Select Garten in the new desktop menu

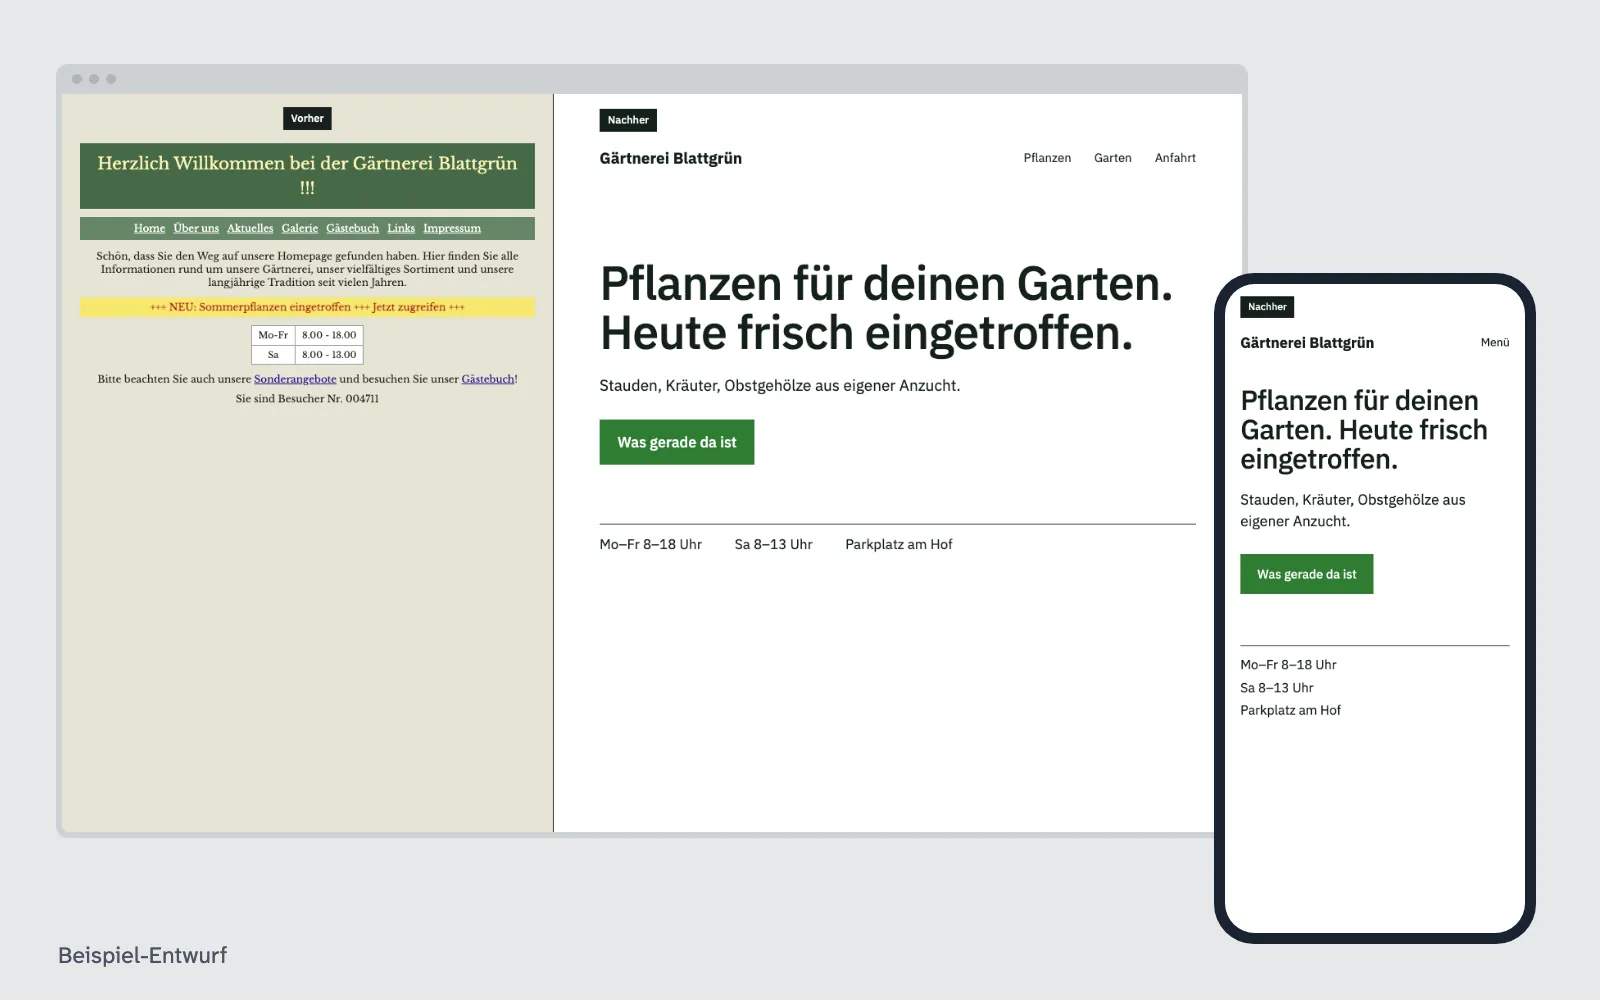(1113, 158)
